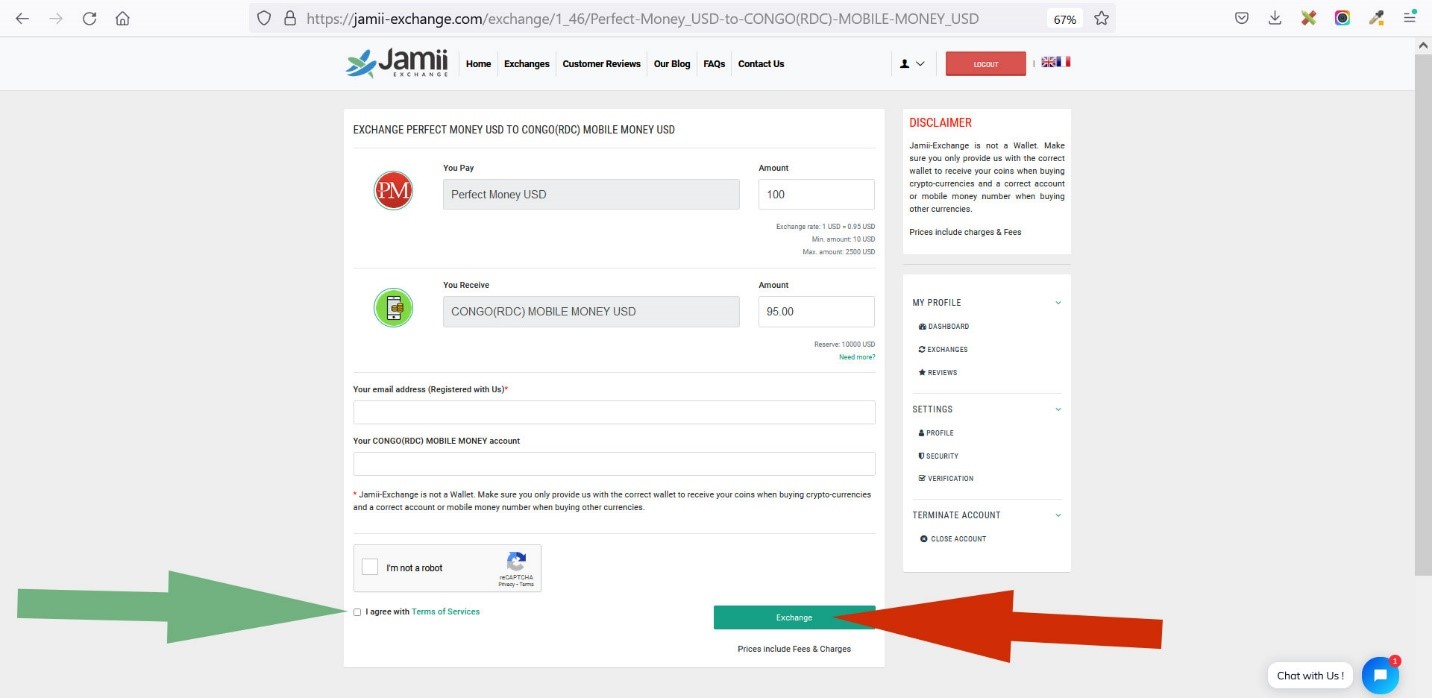Open EXCHANGES in My Profile sidebar
1432x698 pixels.
pos(943,350)
